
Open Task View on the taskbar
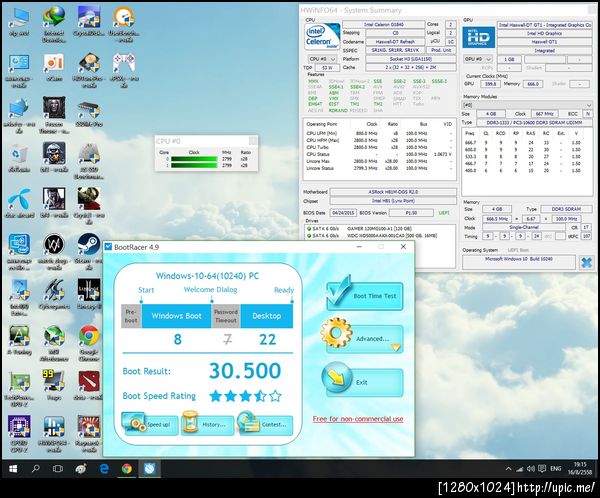[58, 469]
